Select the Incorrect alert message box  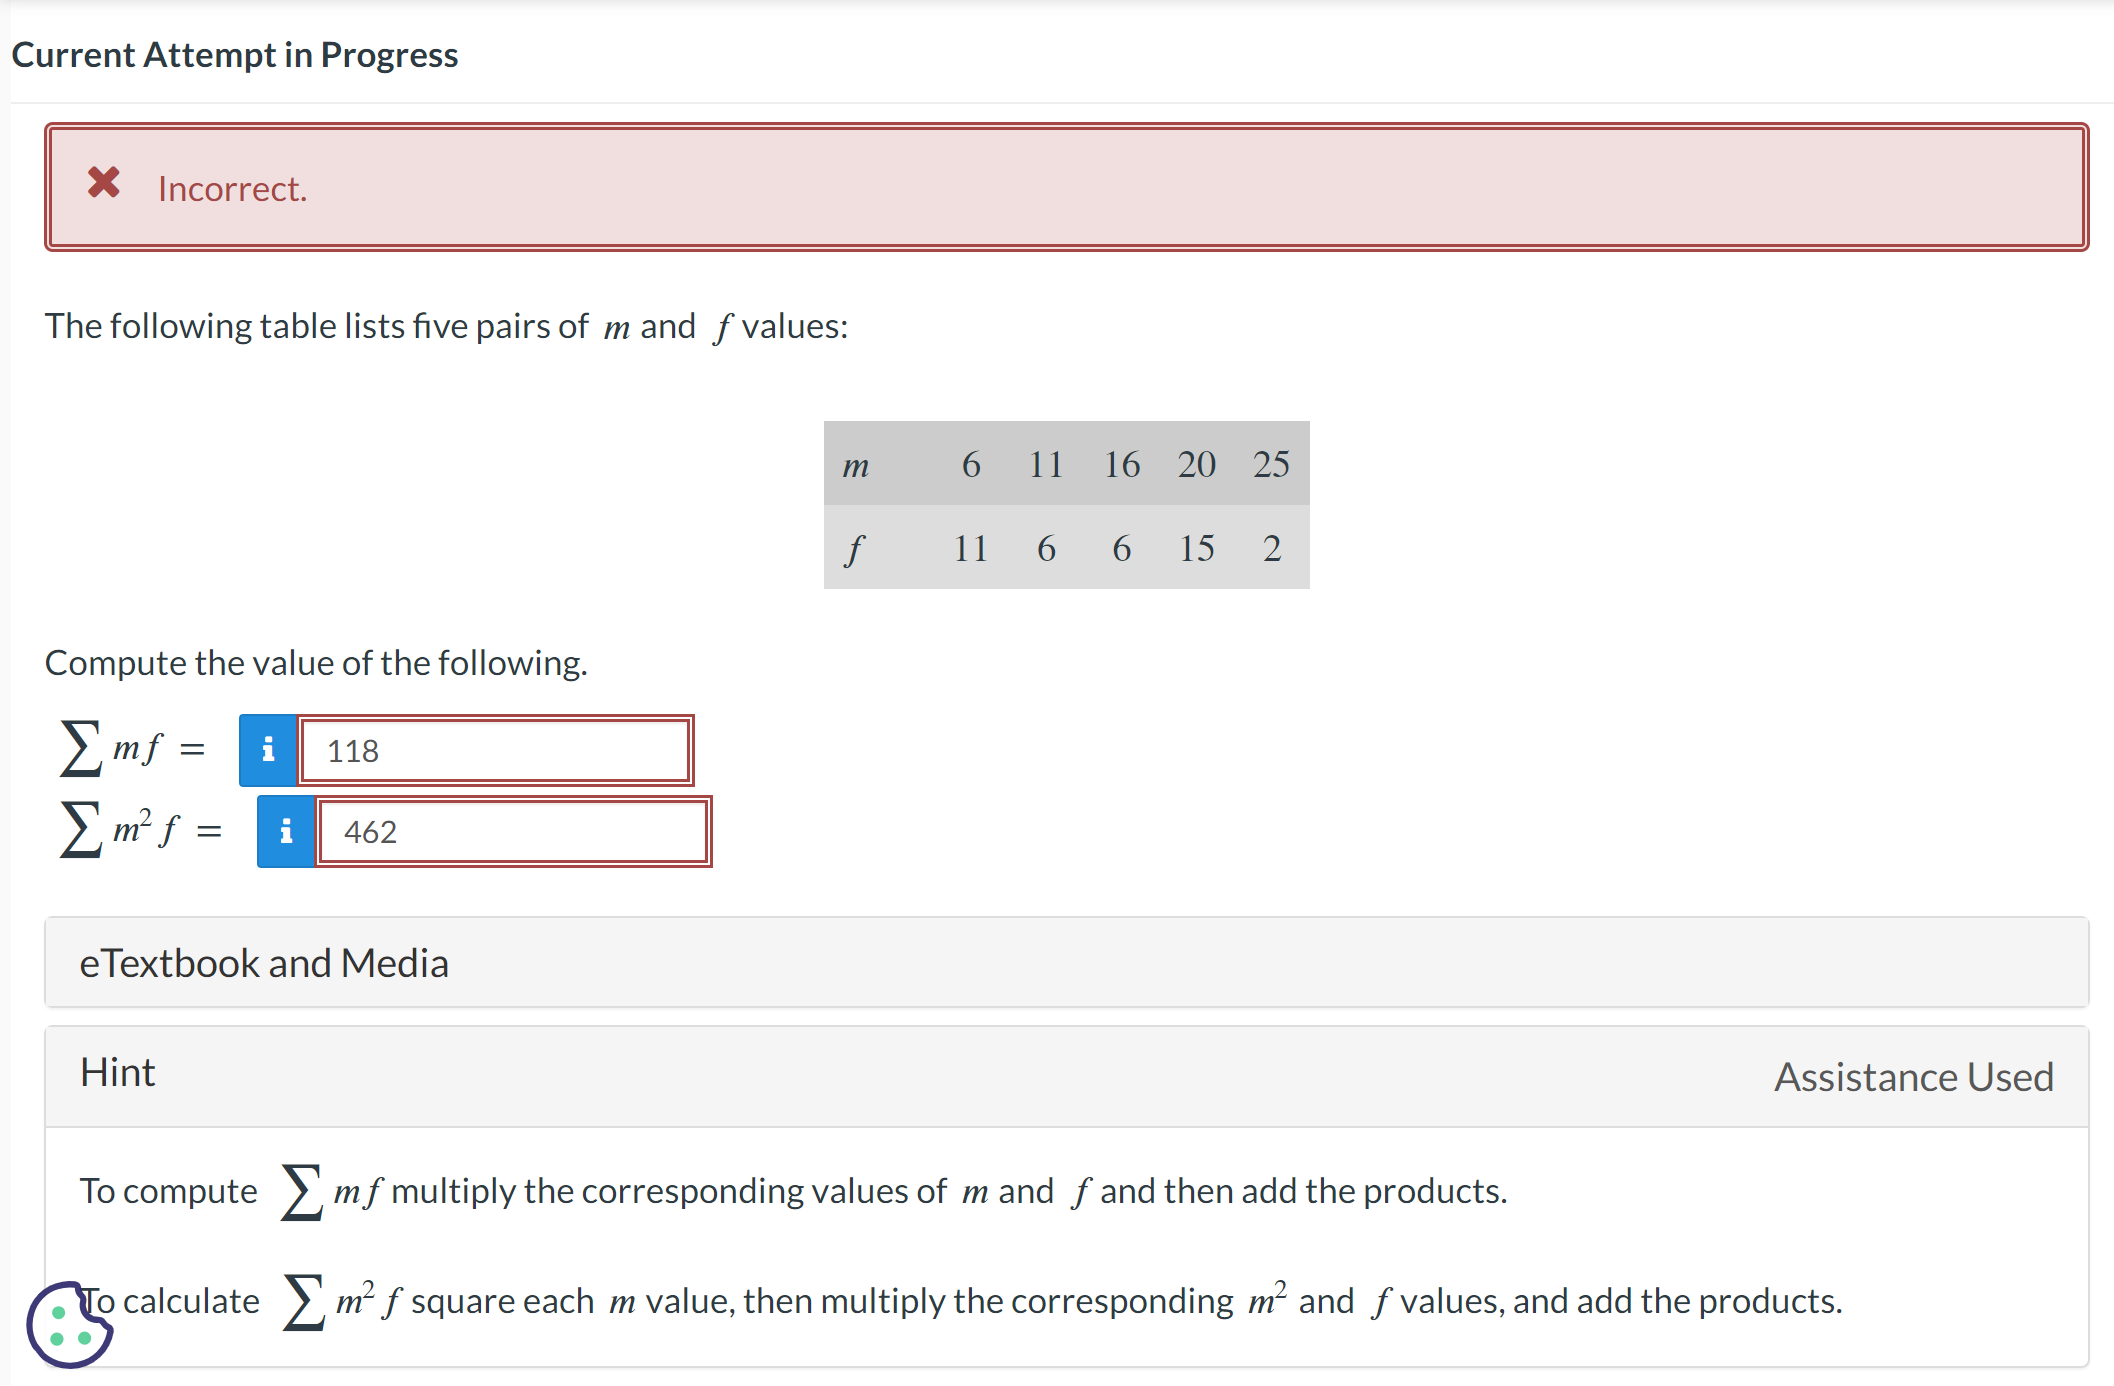click(1065, 187)
